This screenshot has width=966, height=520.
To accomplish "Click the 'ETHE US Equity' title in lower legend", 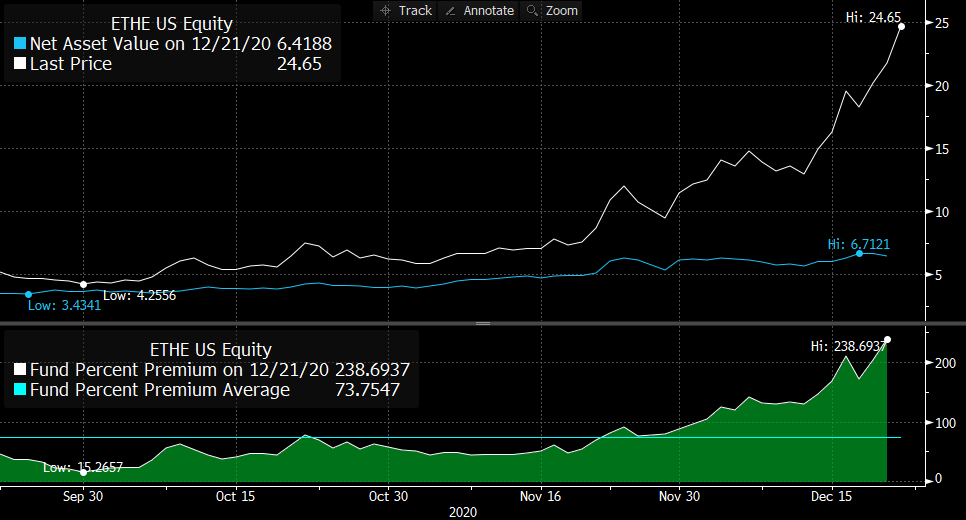I will click(211, 349).
